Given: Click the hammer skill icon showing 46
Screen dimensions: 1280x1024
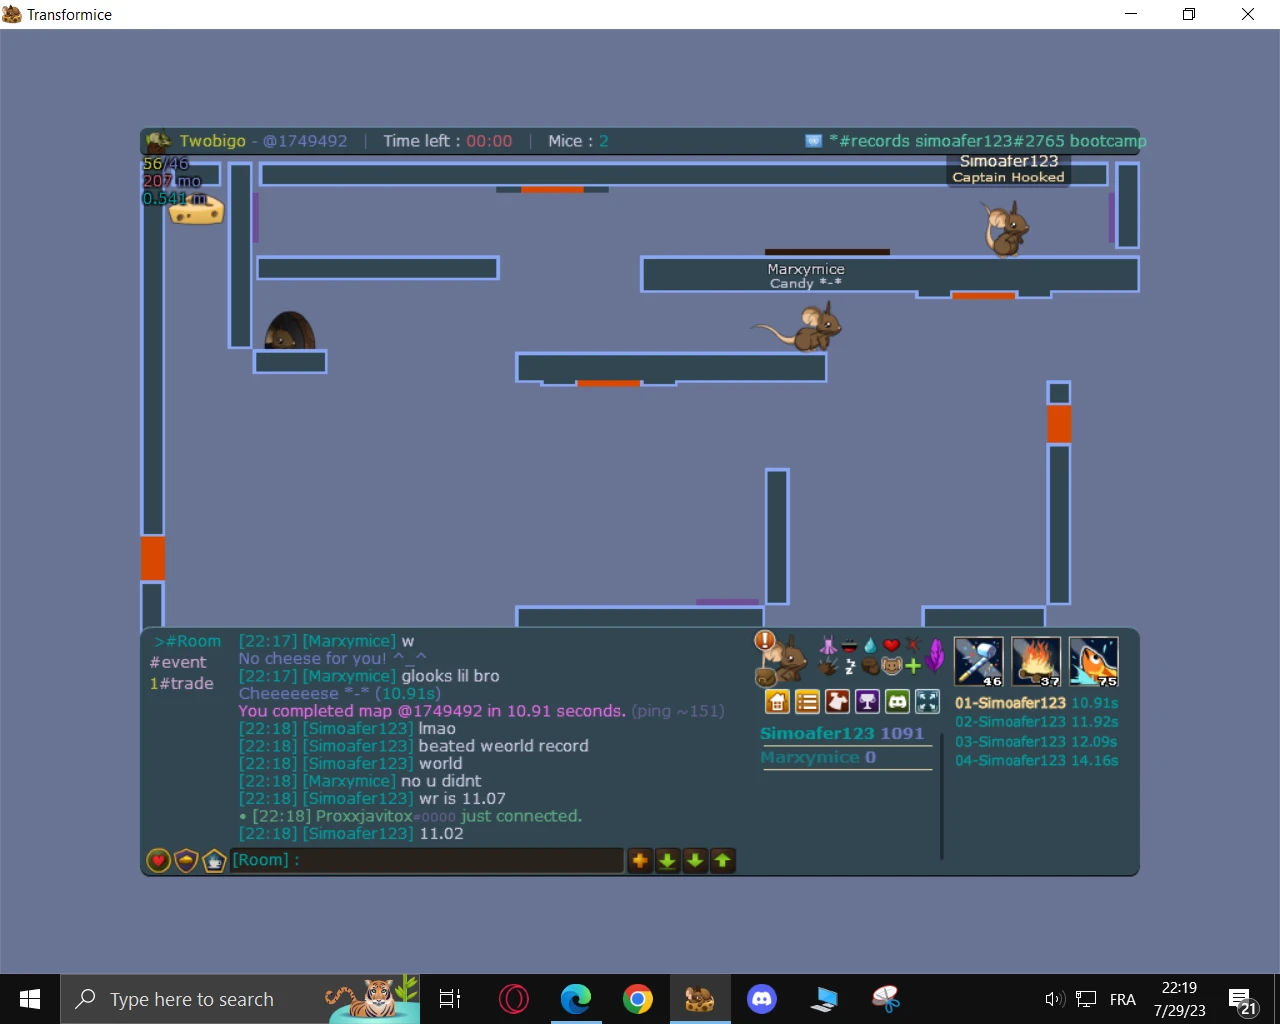Looking at the screenshot, I should pyautogui.click(x=978, y=662).
